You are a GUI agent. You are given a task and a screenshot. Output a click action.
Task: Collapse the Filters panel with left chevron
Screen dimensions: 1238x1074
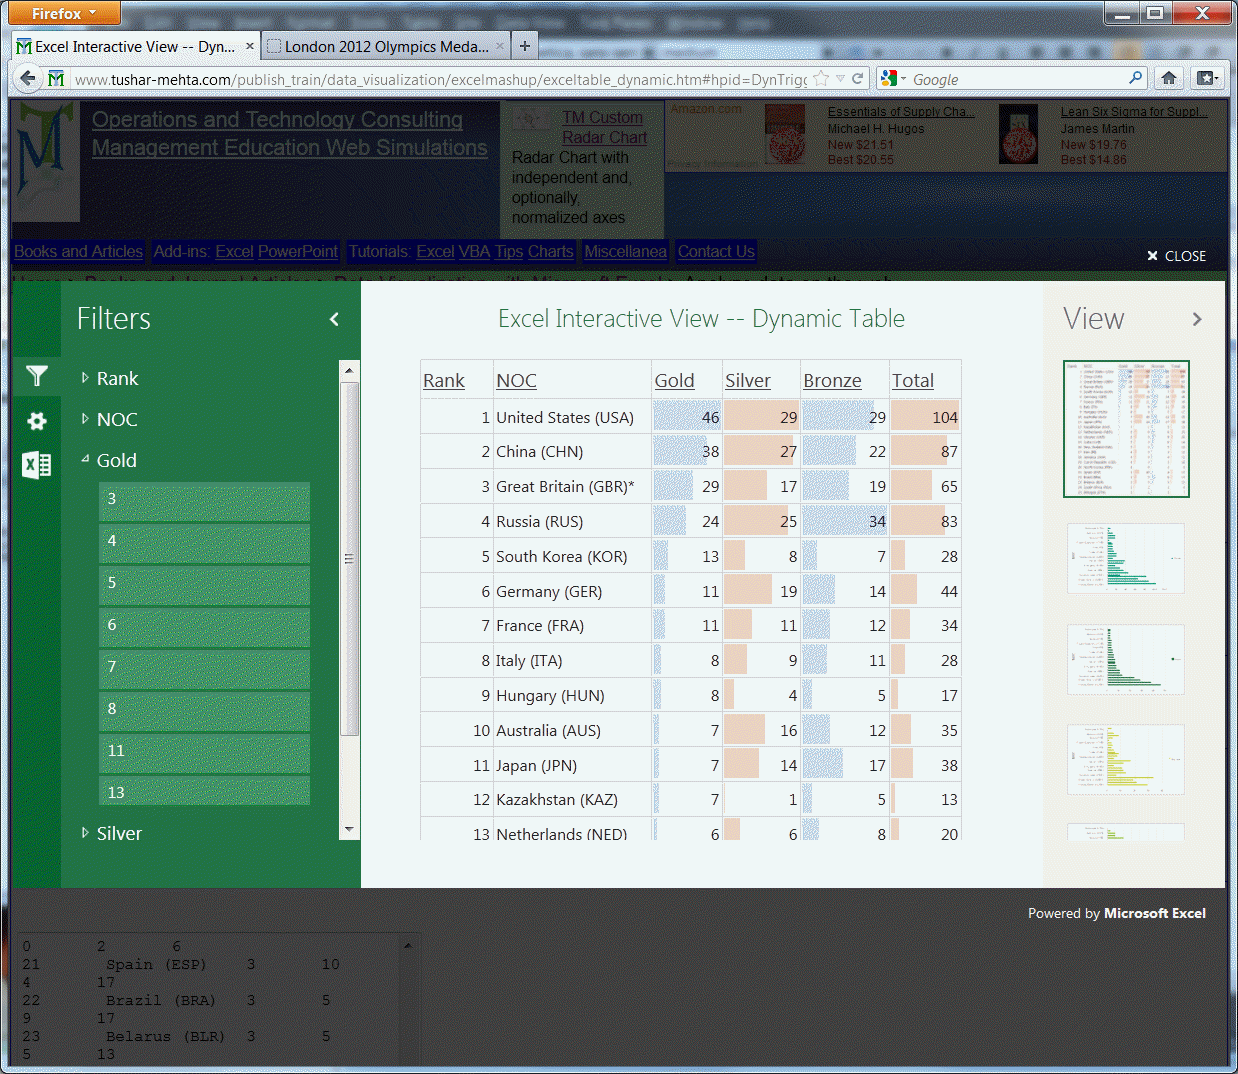tap(334, 319)
